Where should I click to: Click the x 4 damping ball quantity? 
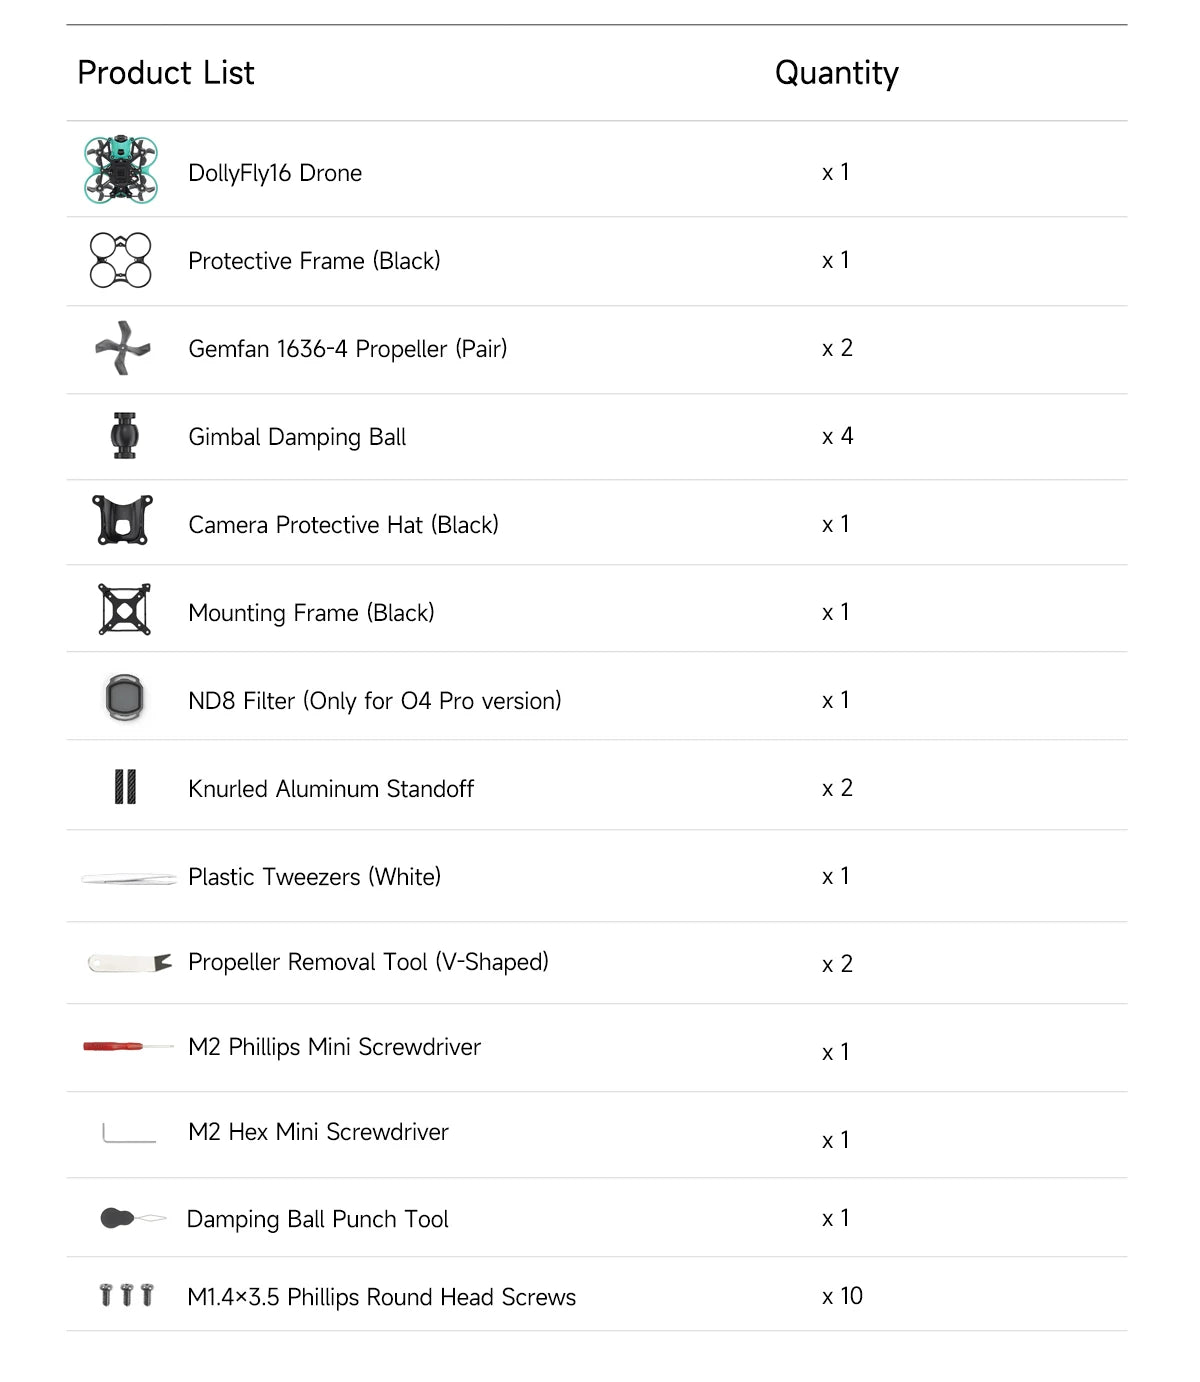[x=837, y=436]
